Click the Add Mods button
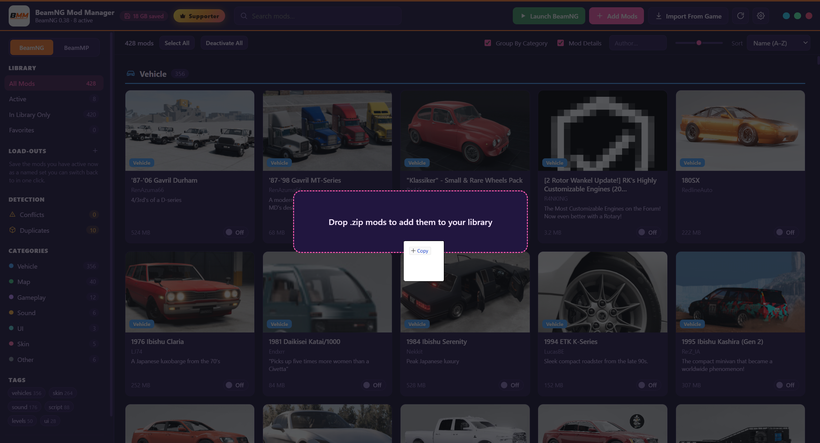 pos(617,16)
